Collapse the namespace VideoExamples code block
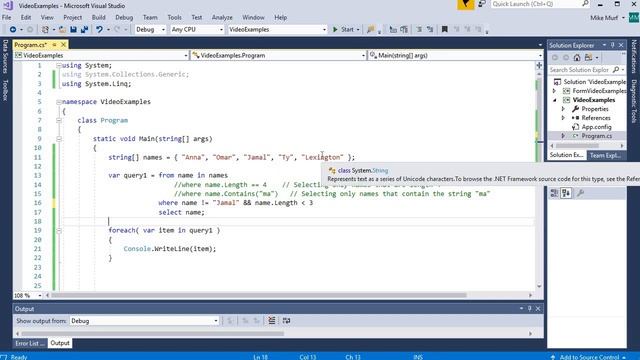 click(x=59, y=102)
